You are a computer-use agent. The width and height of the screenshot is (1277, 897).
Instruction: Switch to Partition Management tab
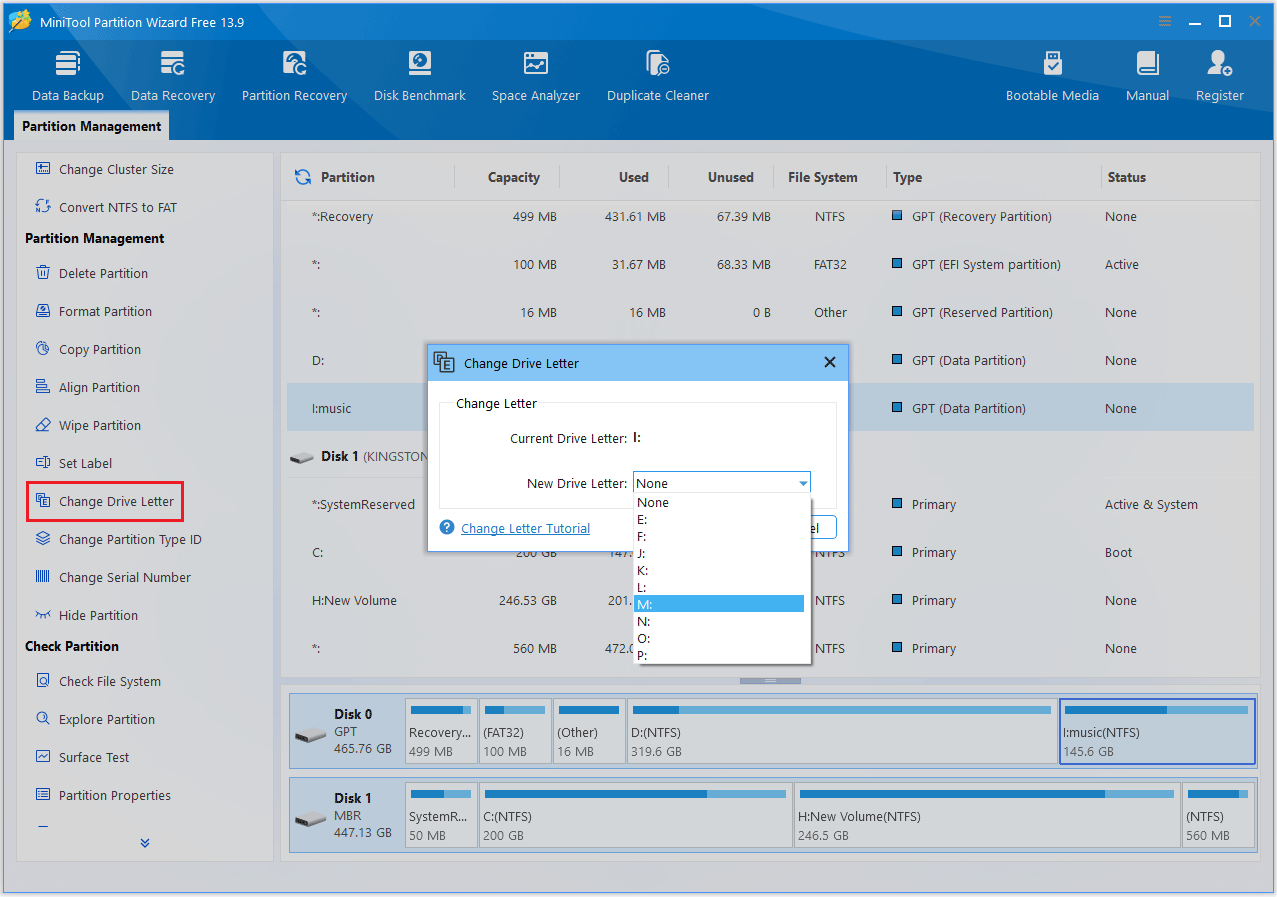click(x=91, y=126)
